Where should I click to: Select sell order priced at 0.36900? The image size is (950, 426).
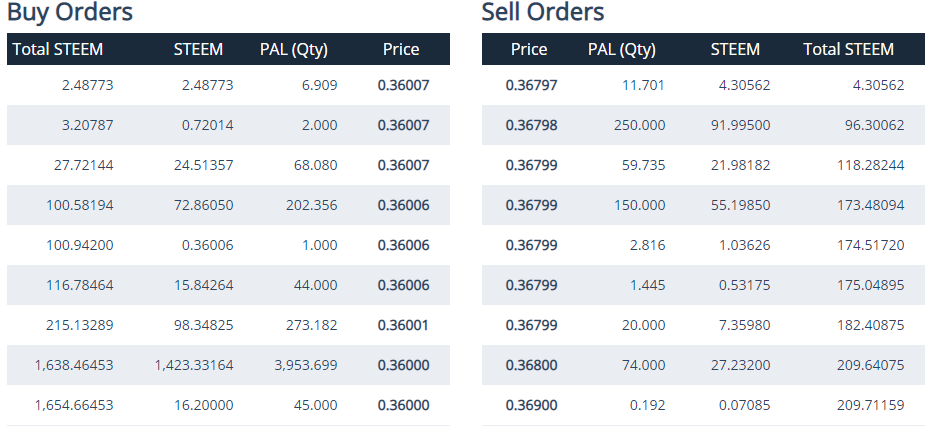click(532, 405)
